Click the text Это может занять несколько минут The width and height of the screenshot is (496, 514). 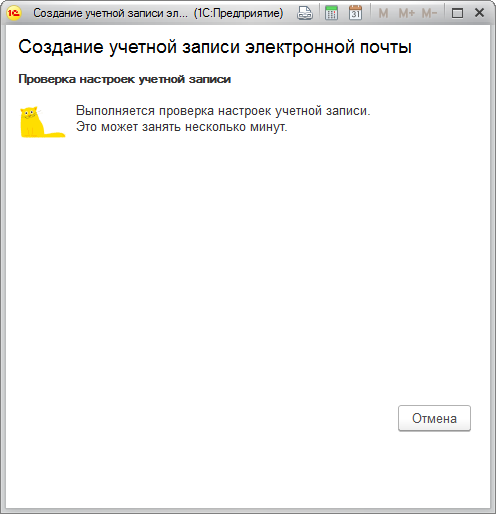pyautogui.click(x=182, y=127)
